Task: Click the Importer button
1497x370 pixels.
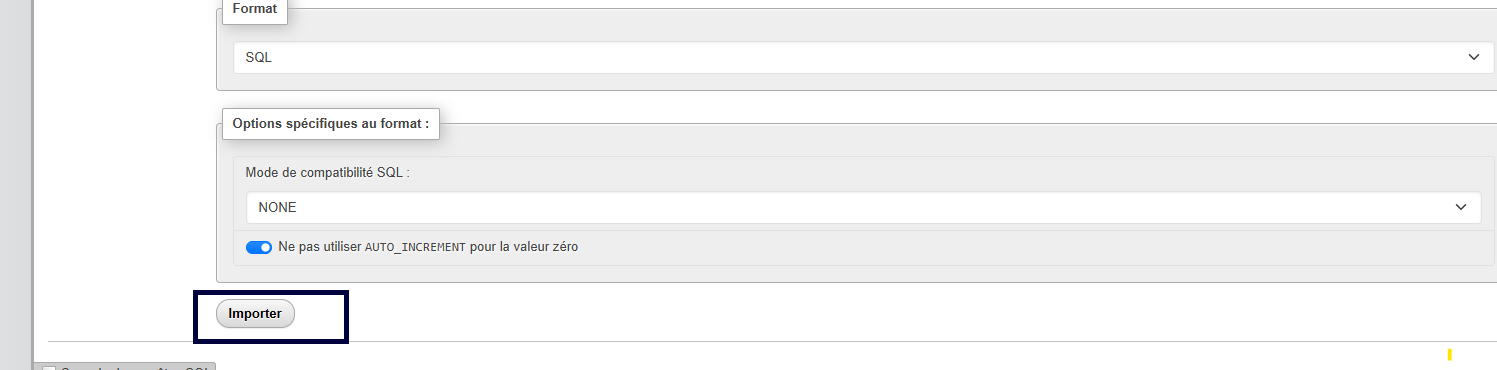Action: click(x=255, y=313)
